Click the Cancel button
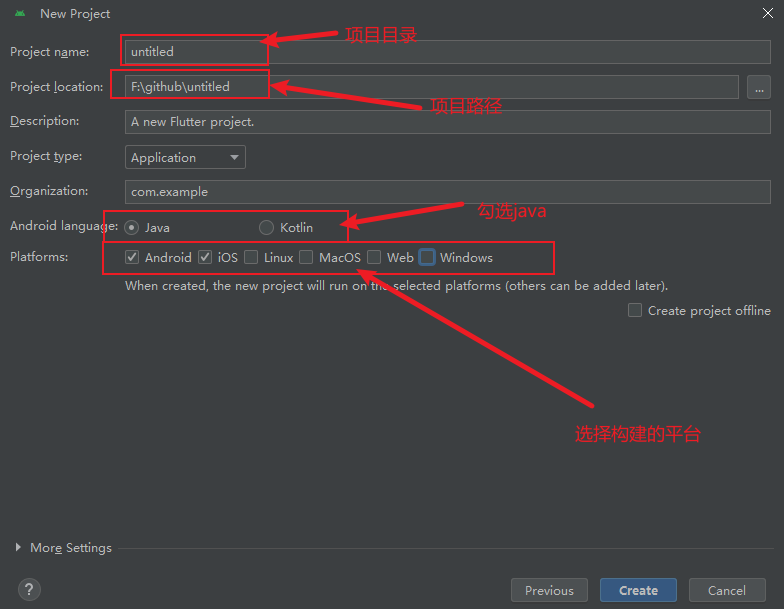This screenshot has width=784, height=609. pos(727,590)
